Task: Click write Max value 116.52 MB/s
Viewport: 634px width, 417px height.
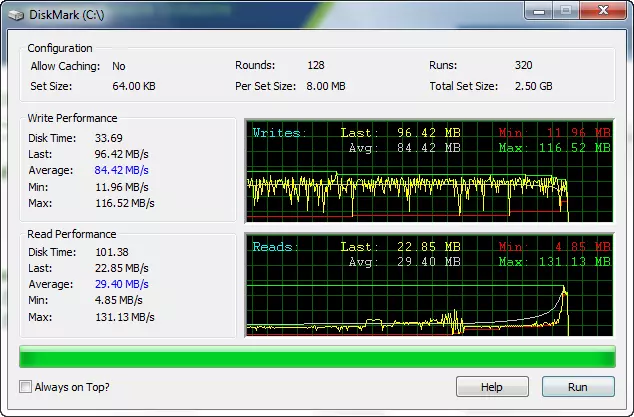Action: tap(125, 203)
